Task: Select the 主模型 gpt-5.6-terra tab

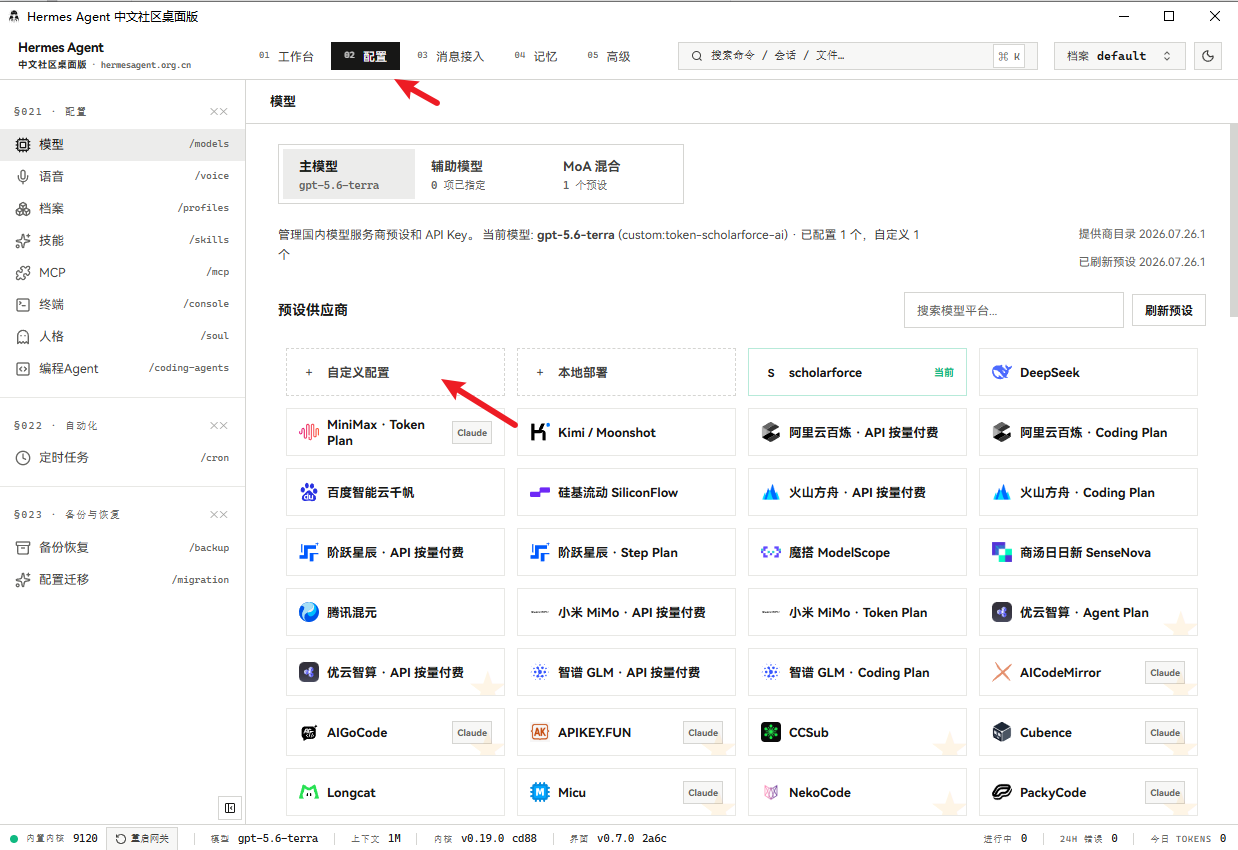Action: click(x=349, y=174)
